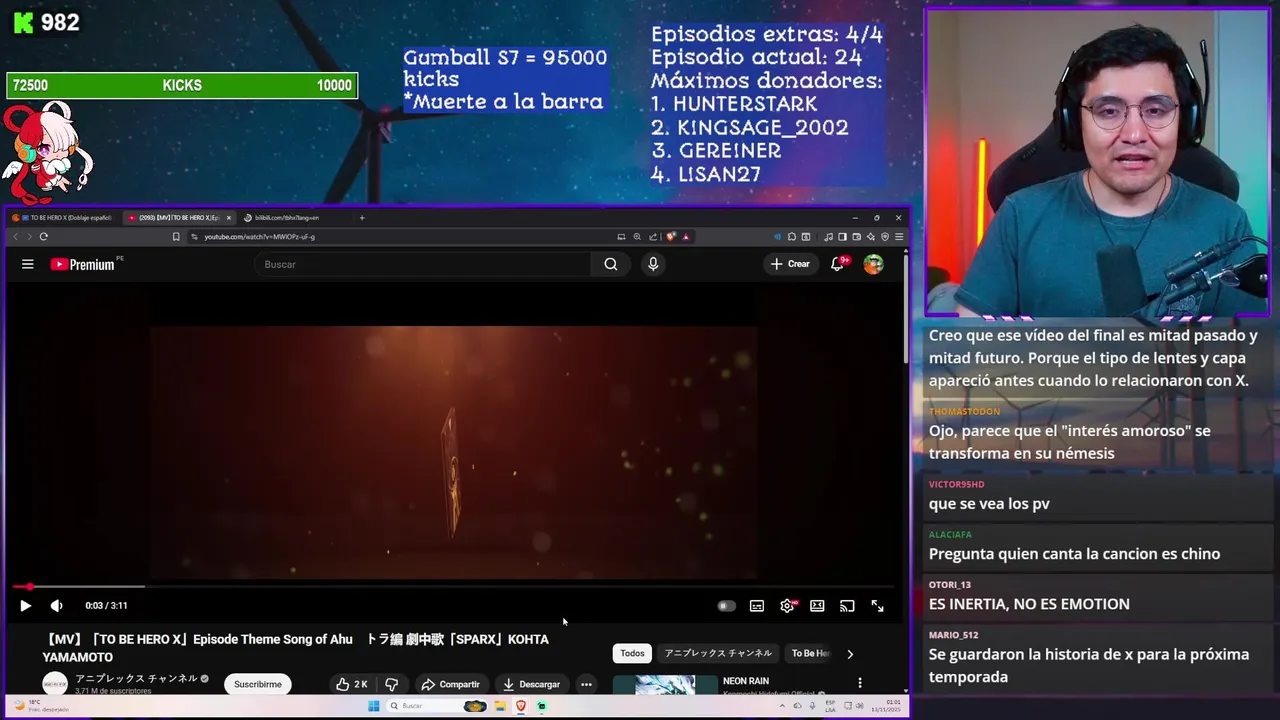
Task: Go forward in browser history
Action: coord(29,237)
